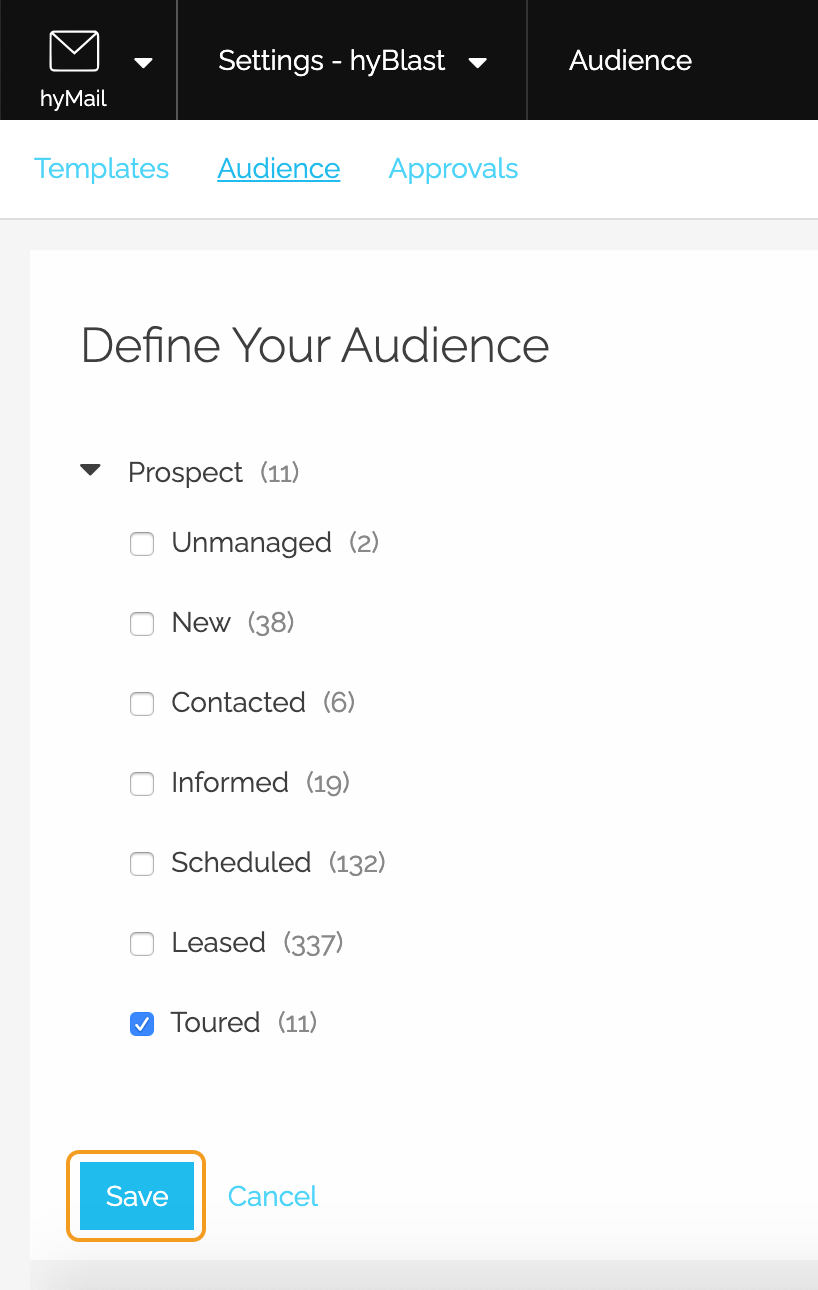
Task: Click the Cancel link
Action: coord(273,1196)
